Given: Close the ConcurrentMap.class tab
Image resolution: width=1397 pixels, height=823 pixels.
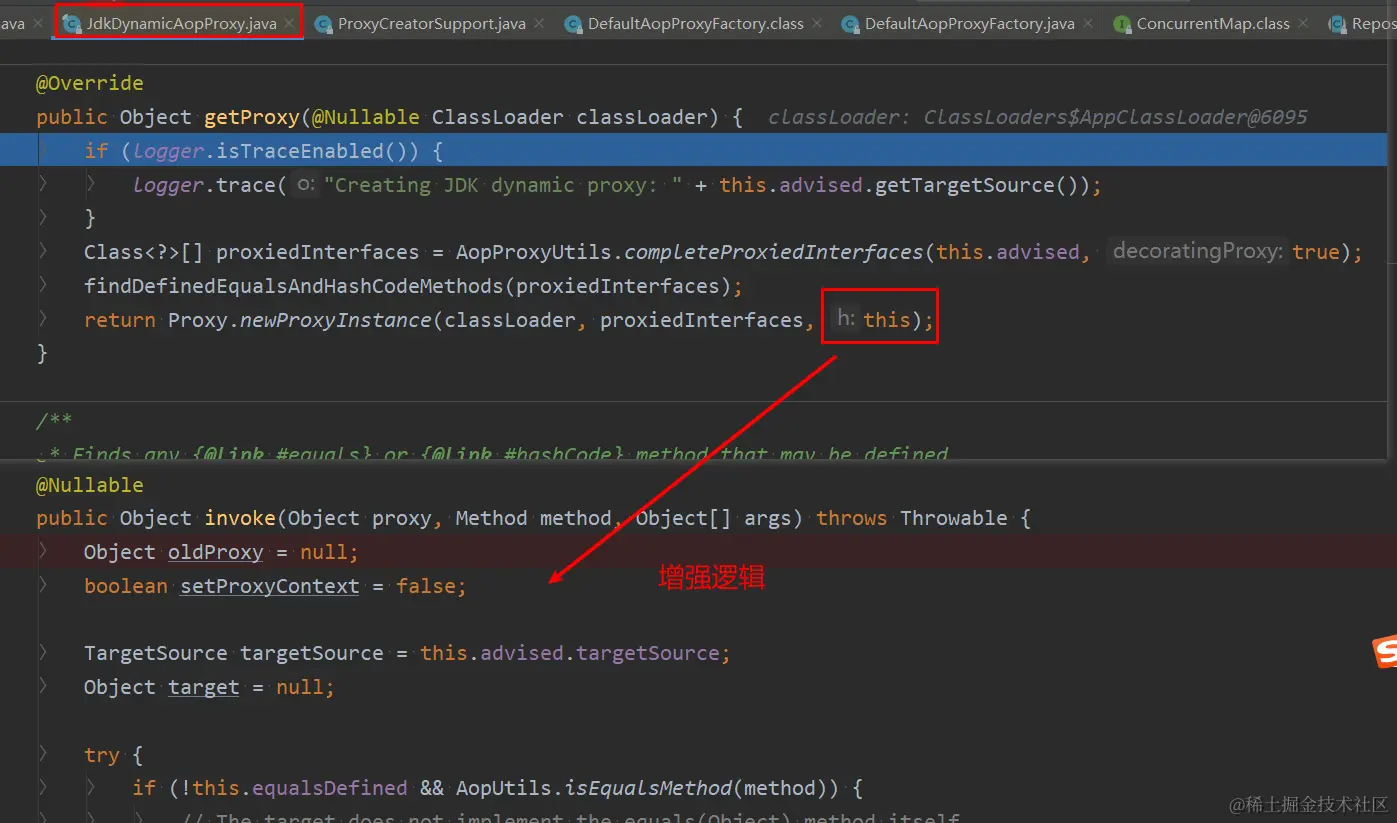Looking at the screenshot, I should tap(1304, 23).
